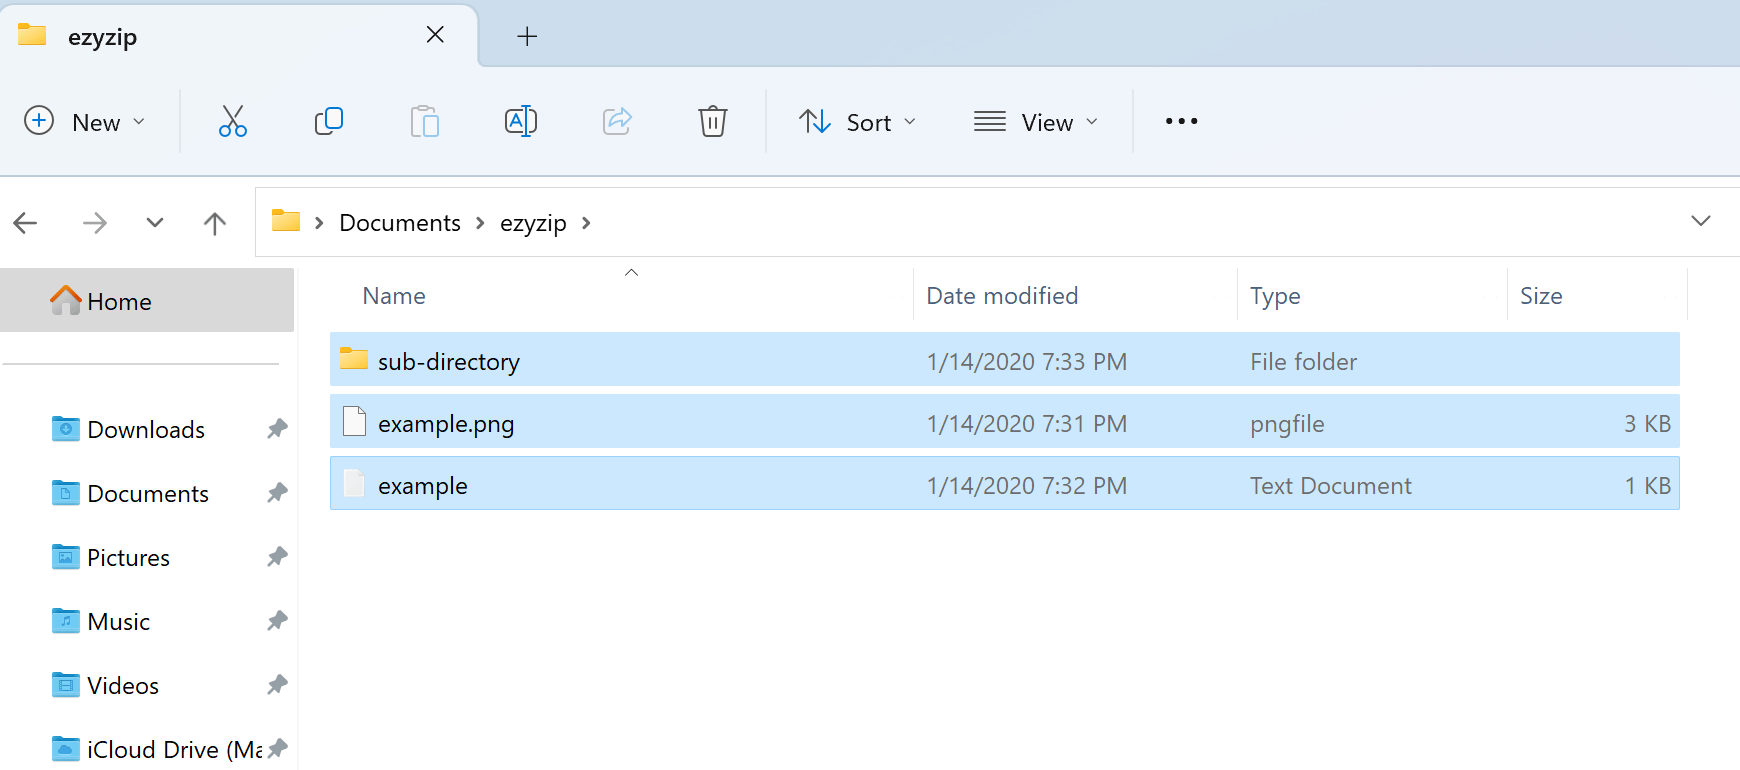Click the folder icon in address bar
The width and height of the screenshot is (1740, 770).
[286, 221]
